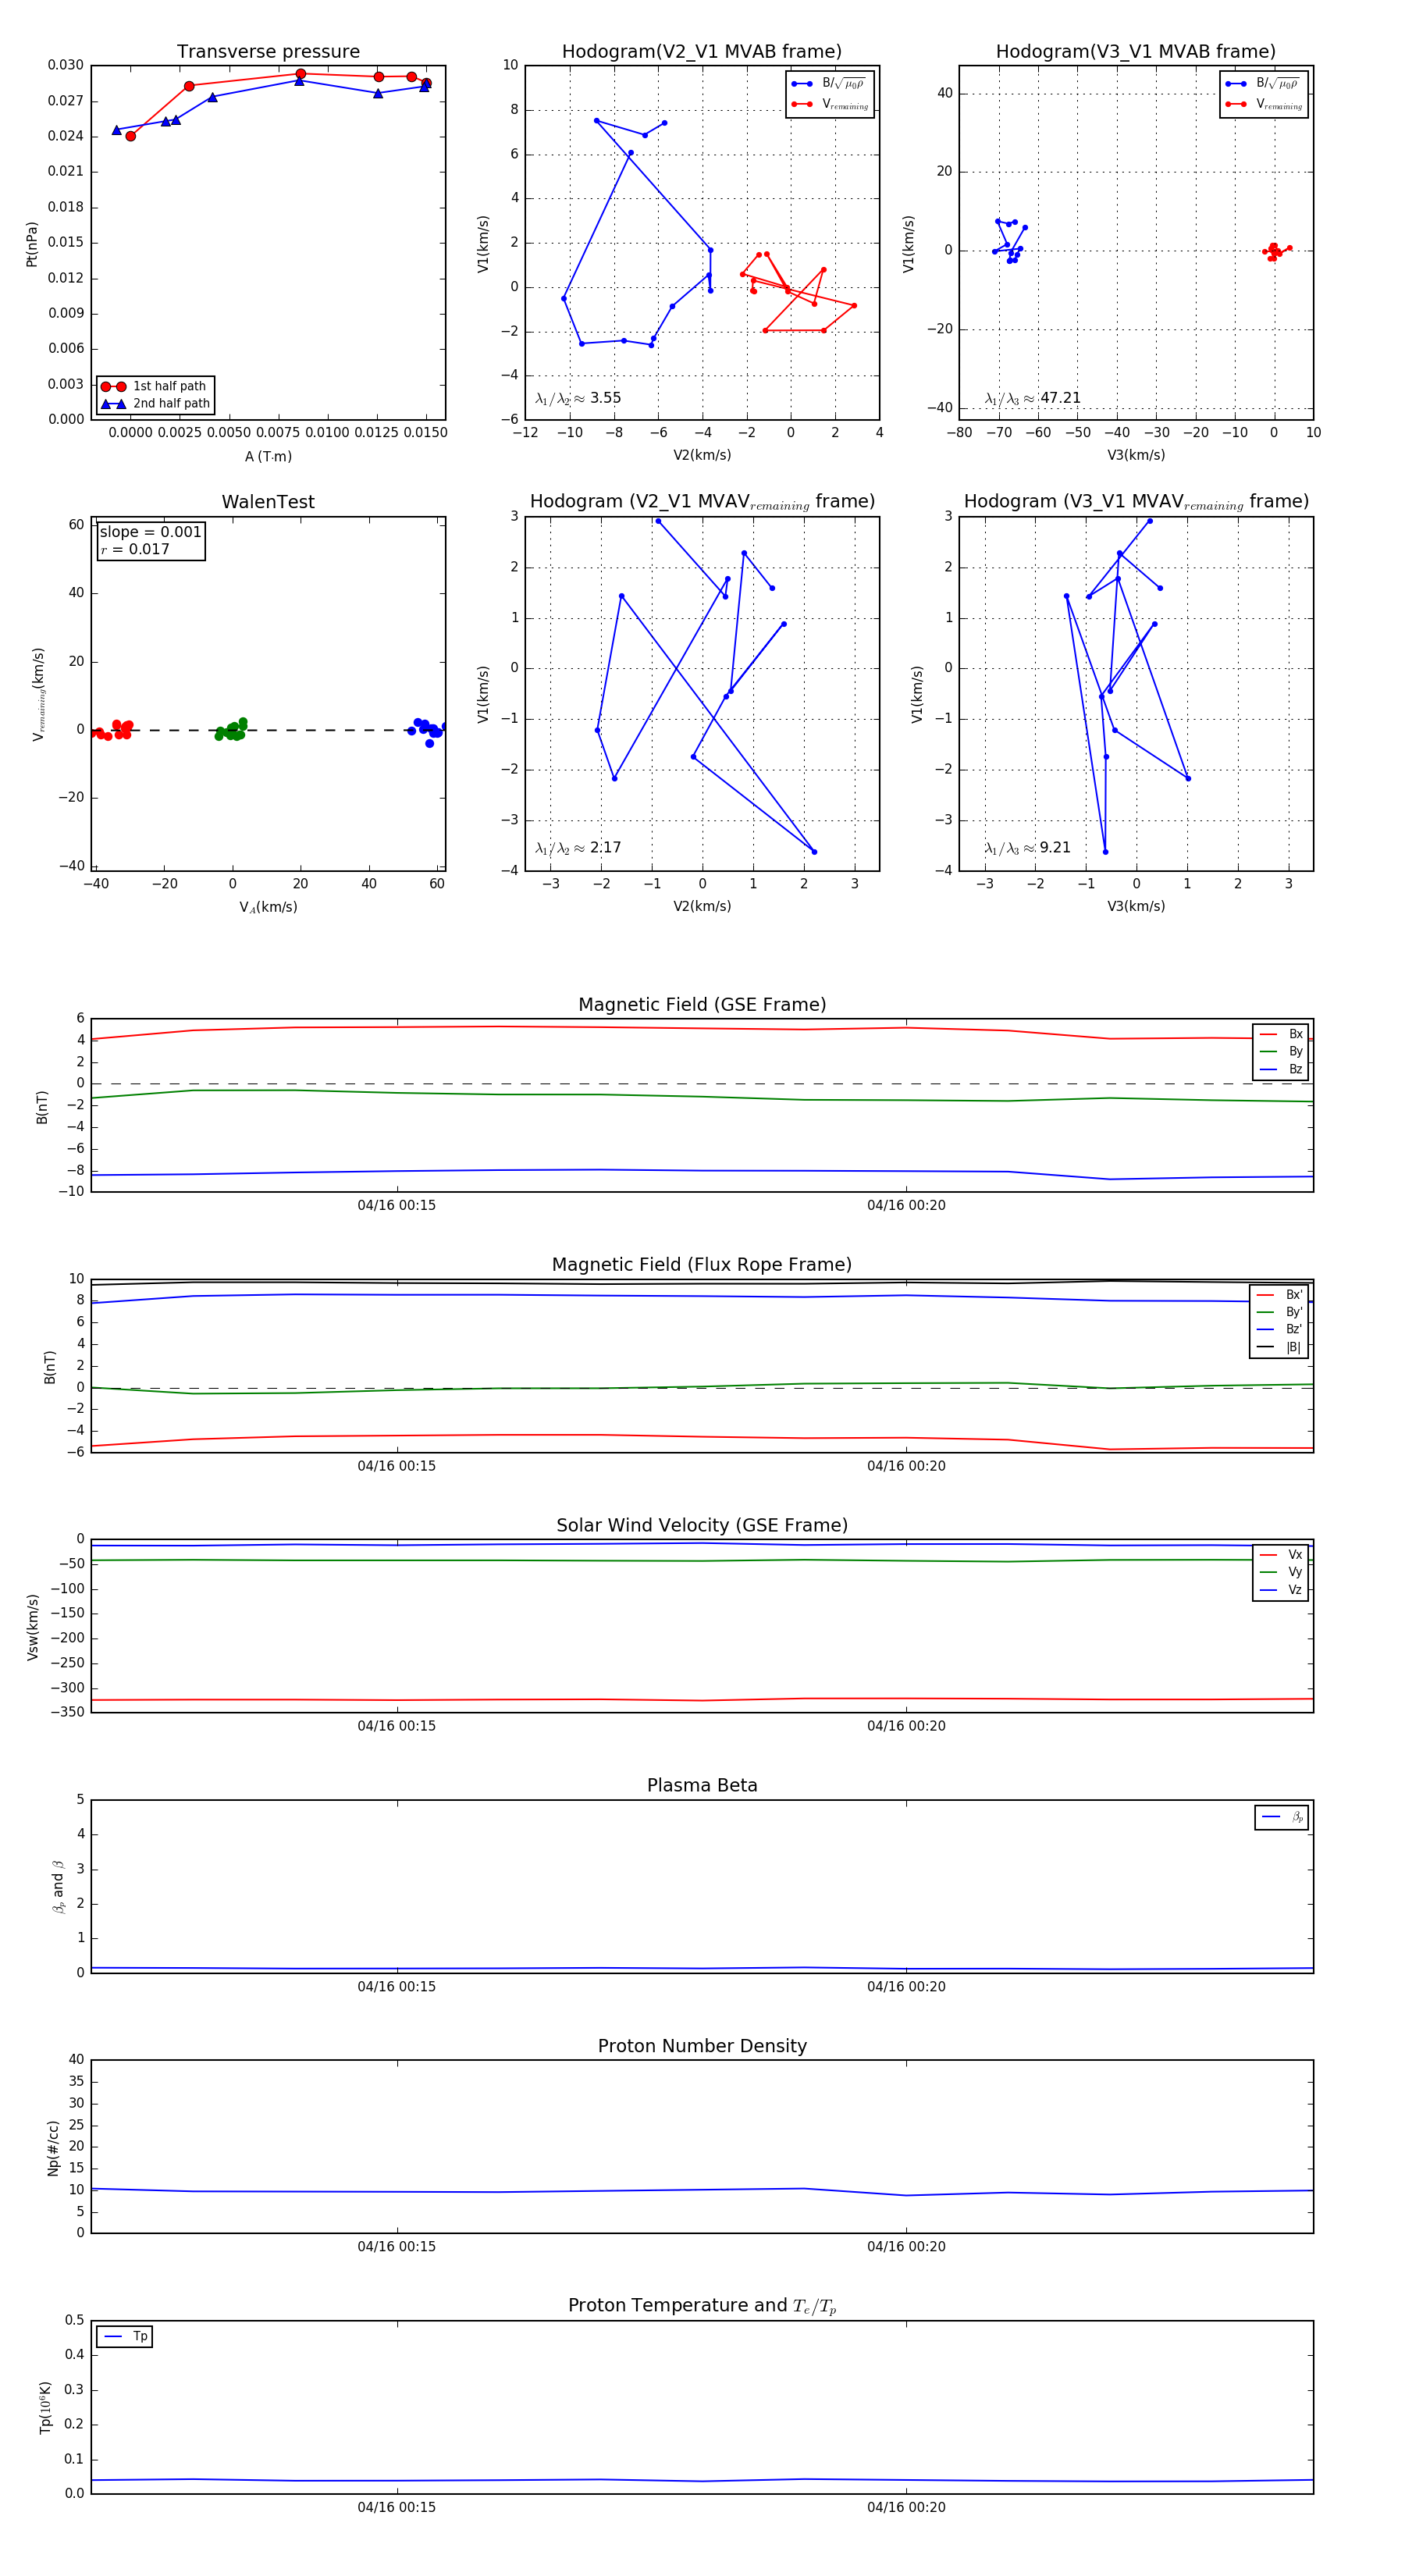This screenshot has height=2576, width=1405.
Task: Click the 'Magnetic Field (Flux Rope Frame)' title
Action: pyautogui.click(x=702, y=1265)
